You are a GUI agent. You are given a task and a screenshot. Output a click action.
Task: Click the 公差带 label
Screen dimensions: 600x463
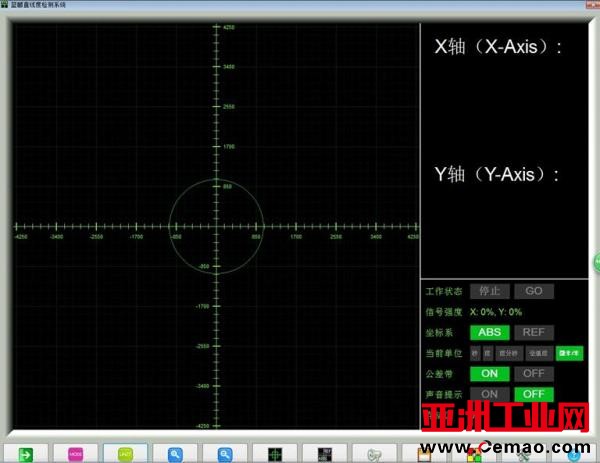click(x=439, y=374)
